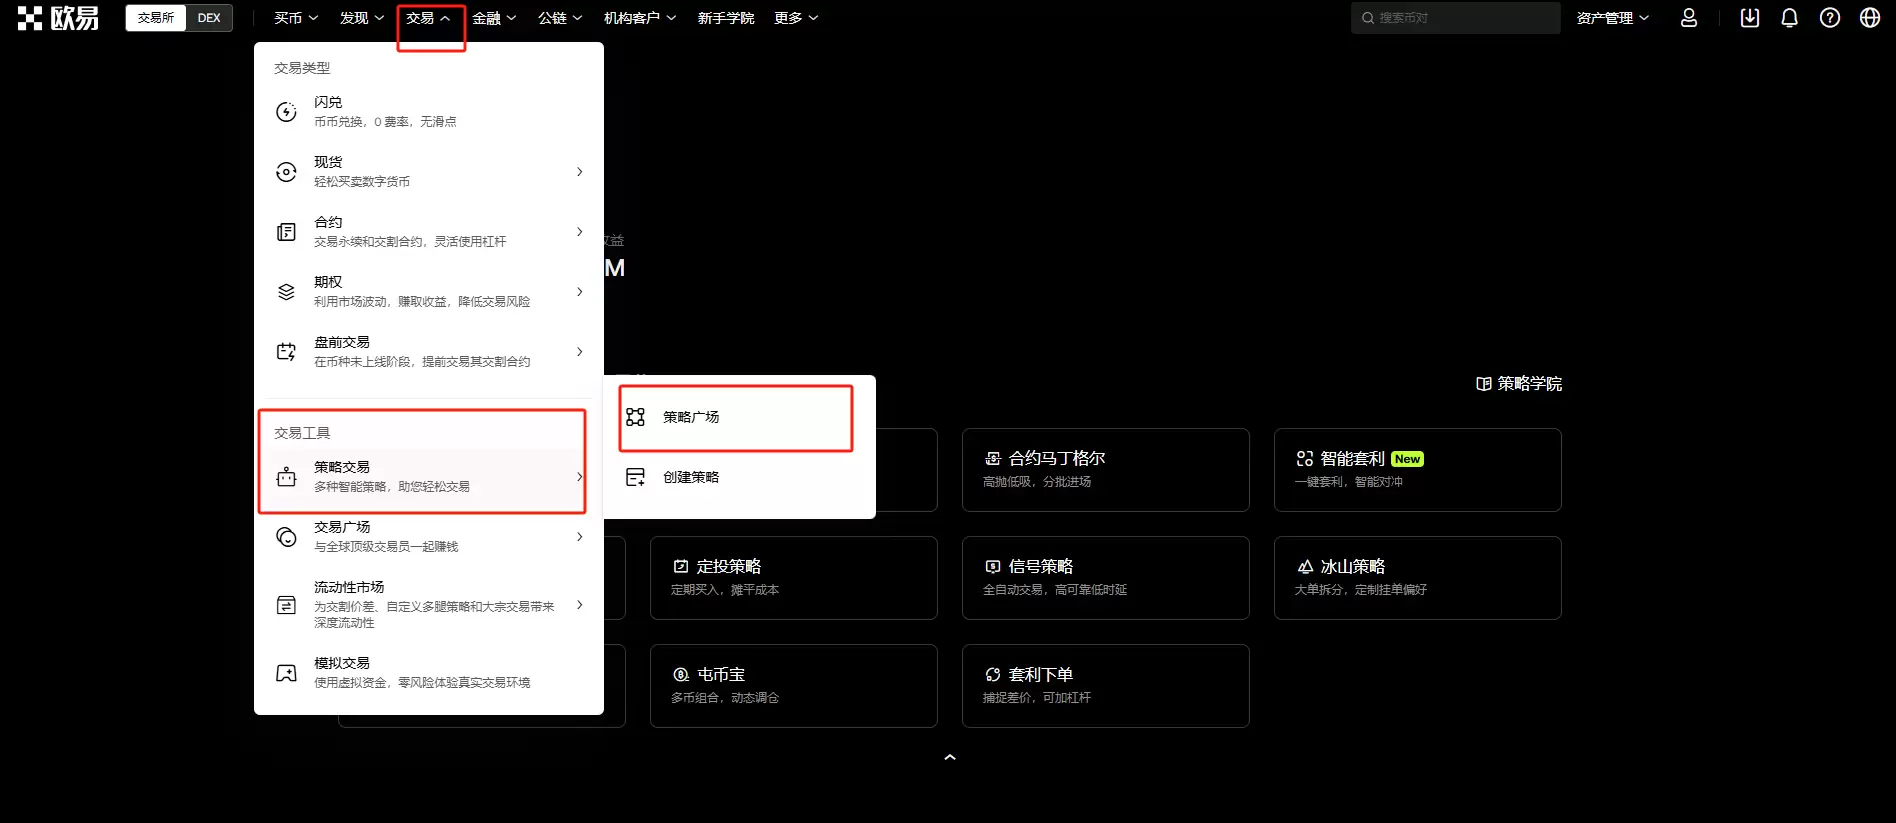Image resolution: width=1896 pixels, height=823 pixels.
Task: Click the 模拟交易 demo trading icon
Action: (286, 673)
